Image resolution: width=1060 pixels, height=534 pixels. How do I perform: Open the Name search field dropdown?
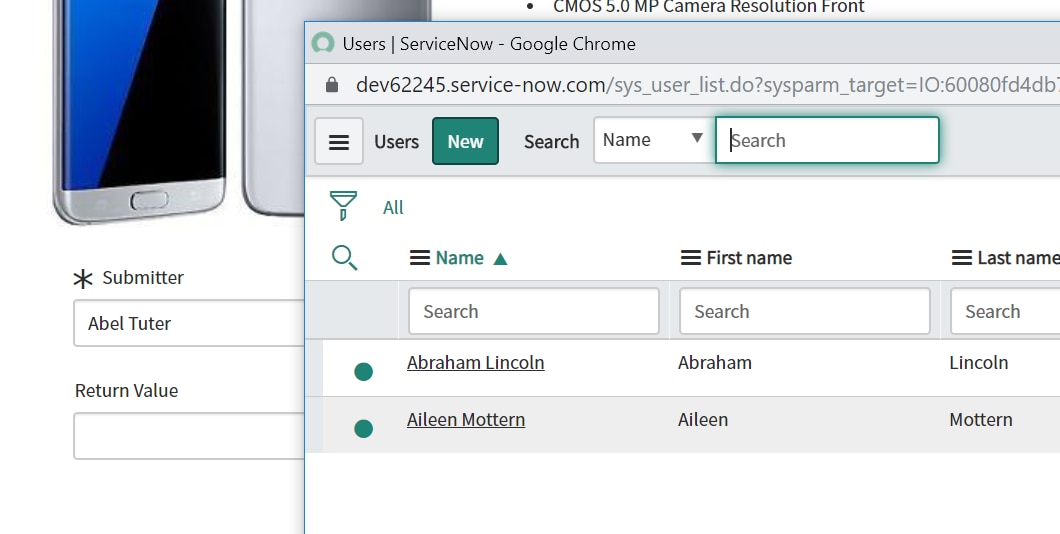[x=654, y=140]
